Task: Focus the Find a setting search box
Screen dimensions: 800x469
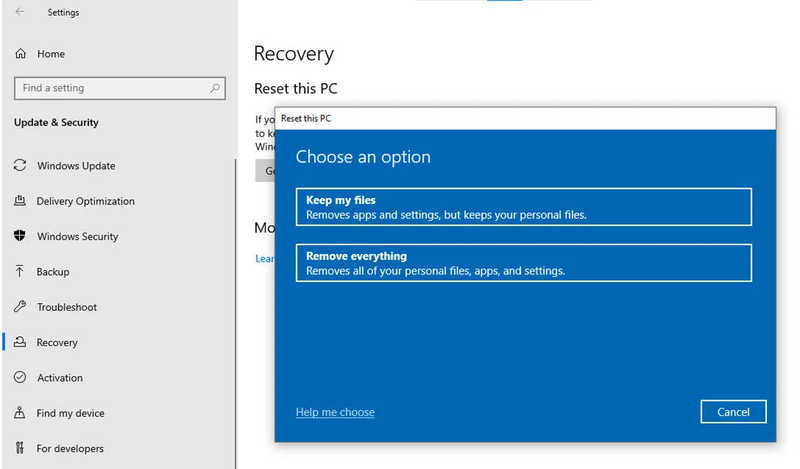Action: point(120,88)
